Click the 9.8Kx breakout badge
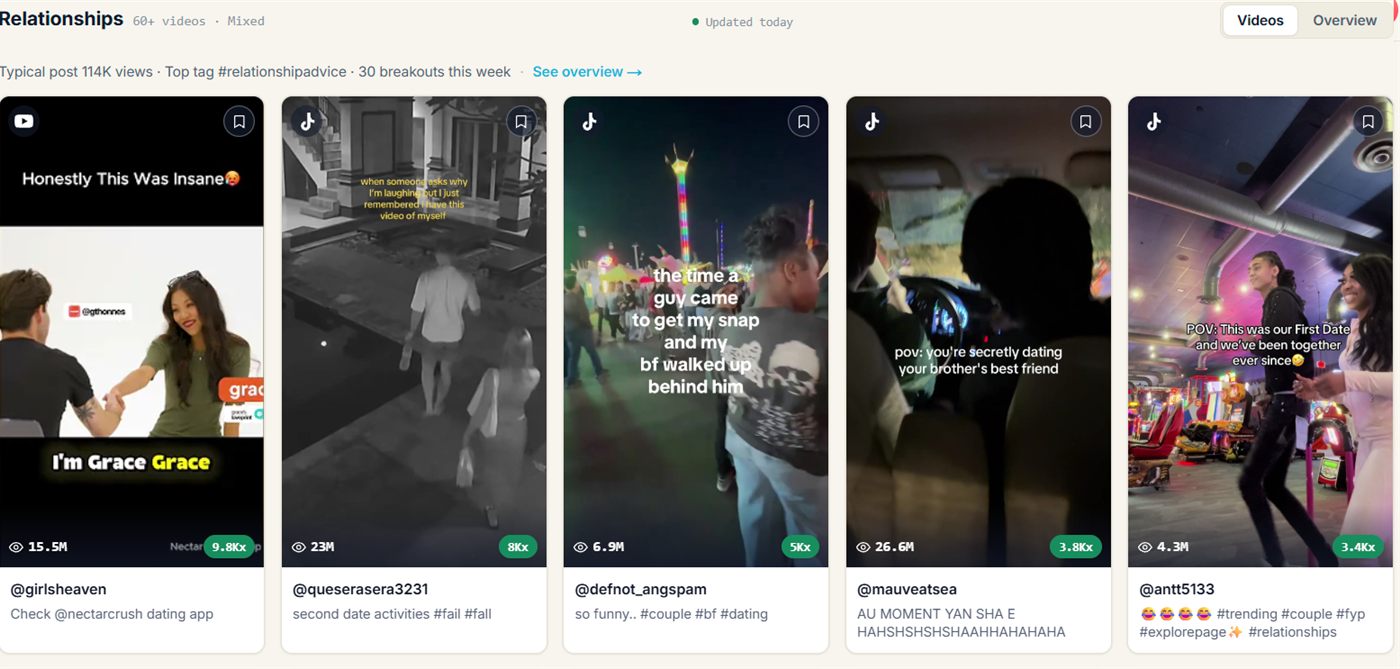The width and height of the screenshot is (1400, 669). (230, 547)
